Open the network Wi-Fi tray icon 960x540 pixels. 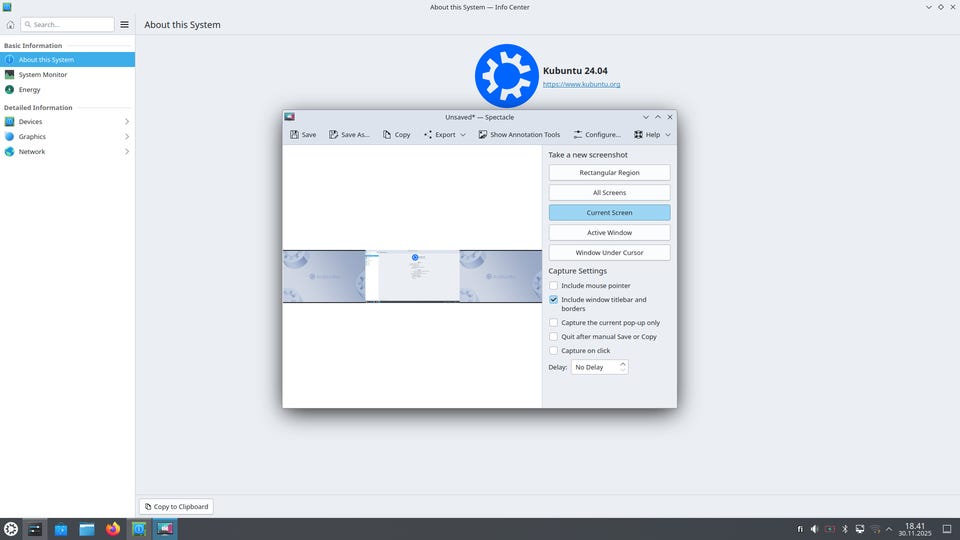[x=875, y=529]
